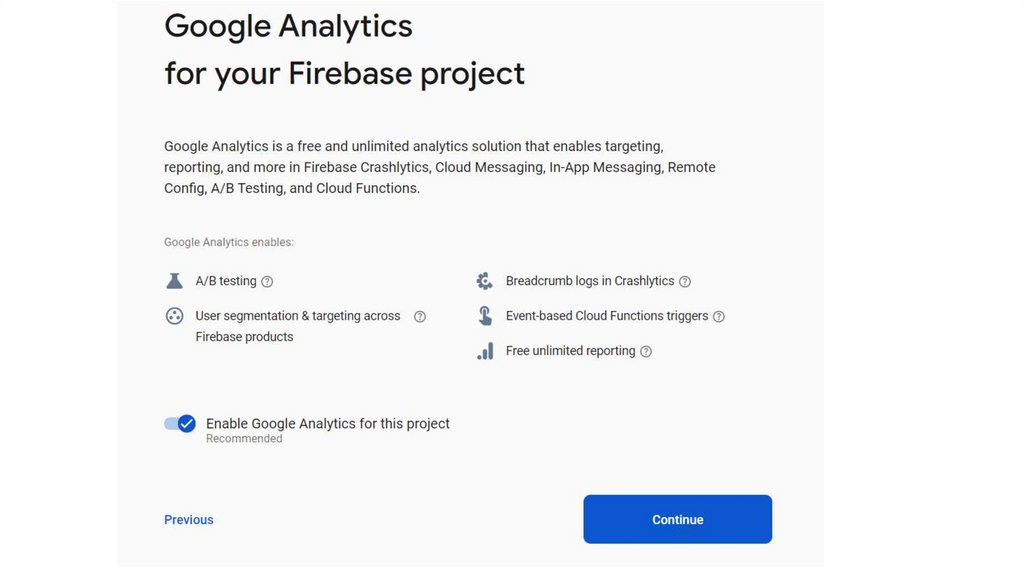
Task: Click the Breadcrumb logs Crashlytics icon
Action: pyautogui.click(x=484, y=281)
